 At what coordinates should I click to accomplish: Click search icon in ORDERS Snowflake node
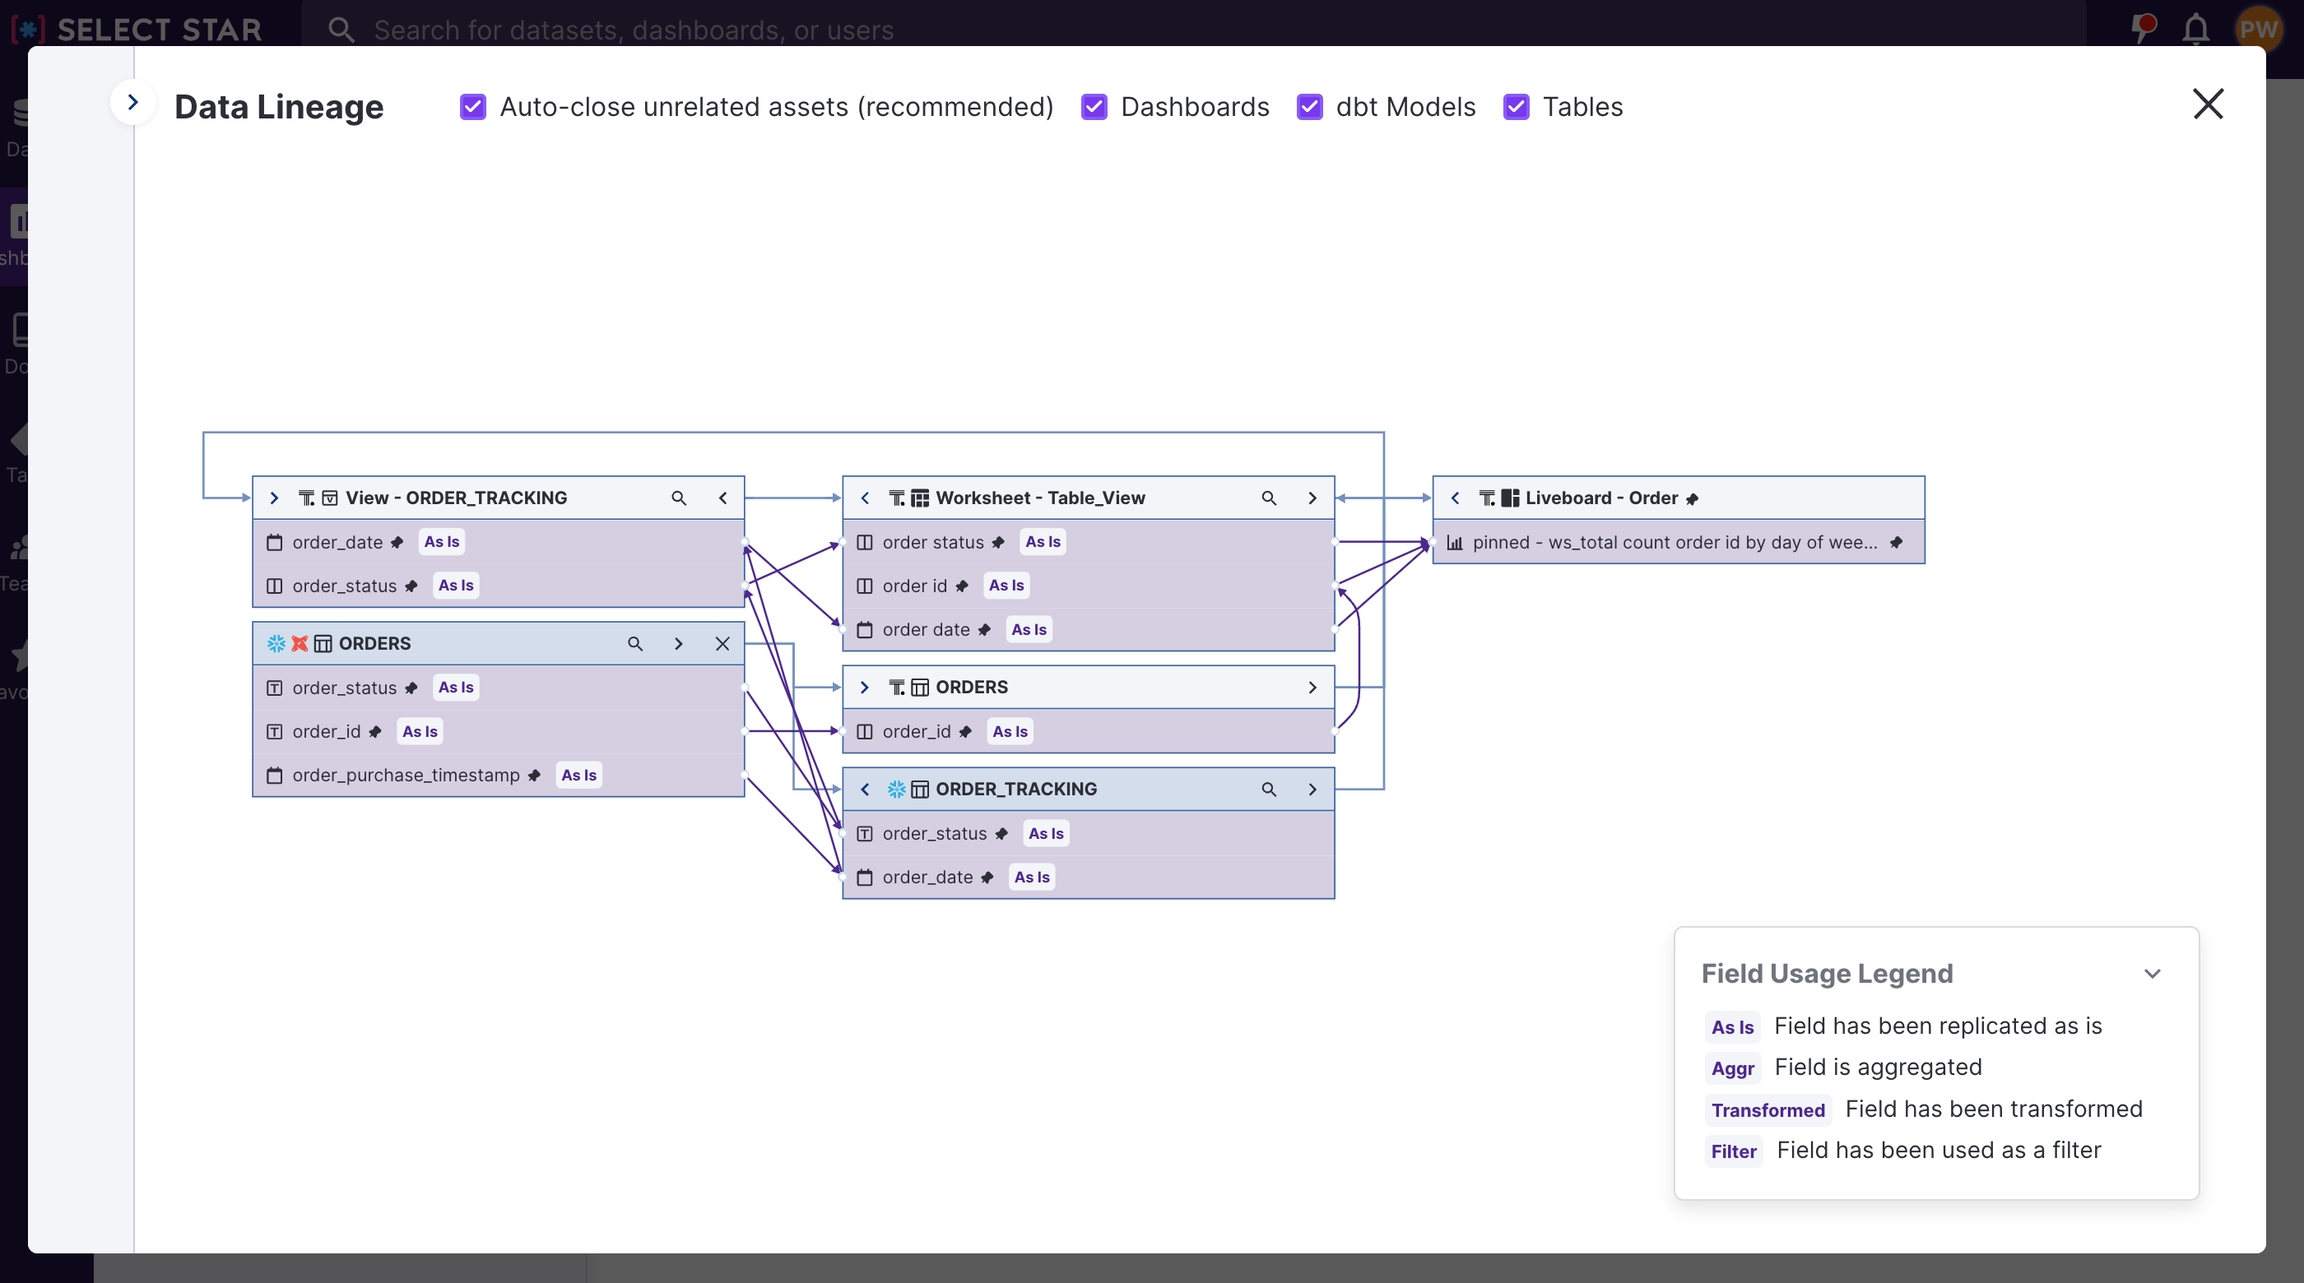pos(635,644)
